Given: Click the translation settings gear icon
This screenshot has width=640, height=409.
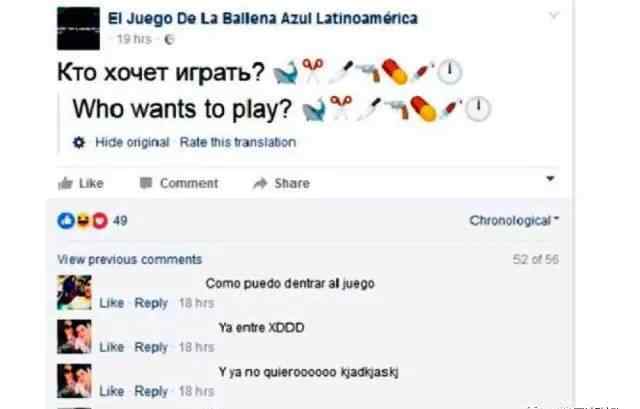Looking at the screenshot, I should tap(79, 142).
